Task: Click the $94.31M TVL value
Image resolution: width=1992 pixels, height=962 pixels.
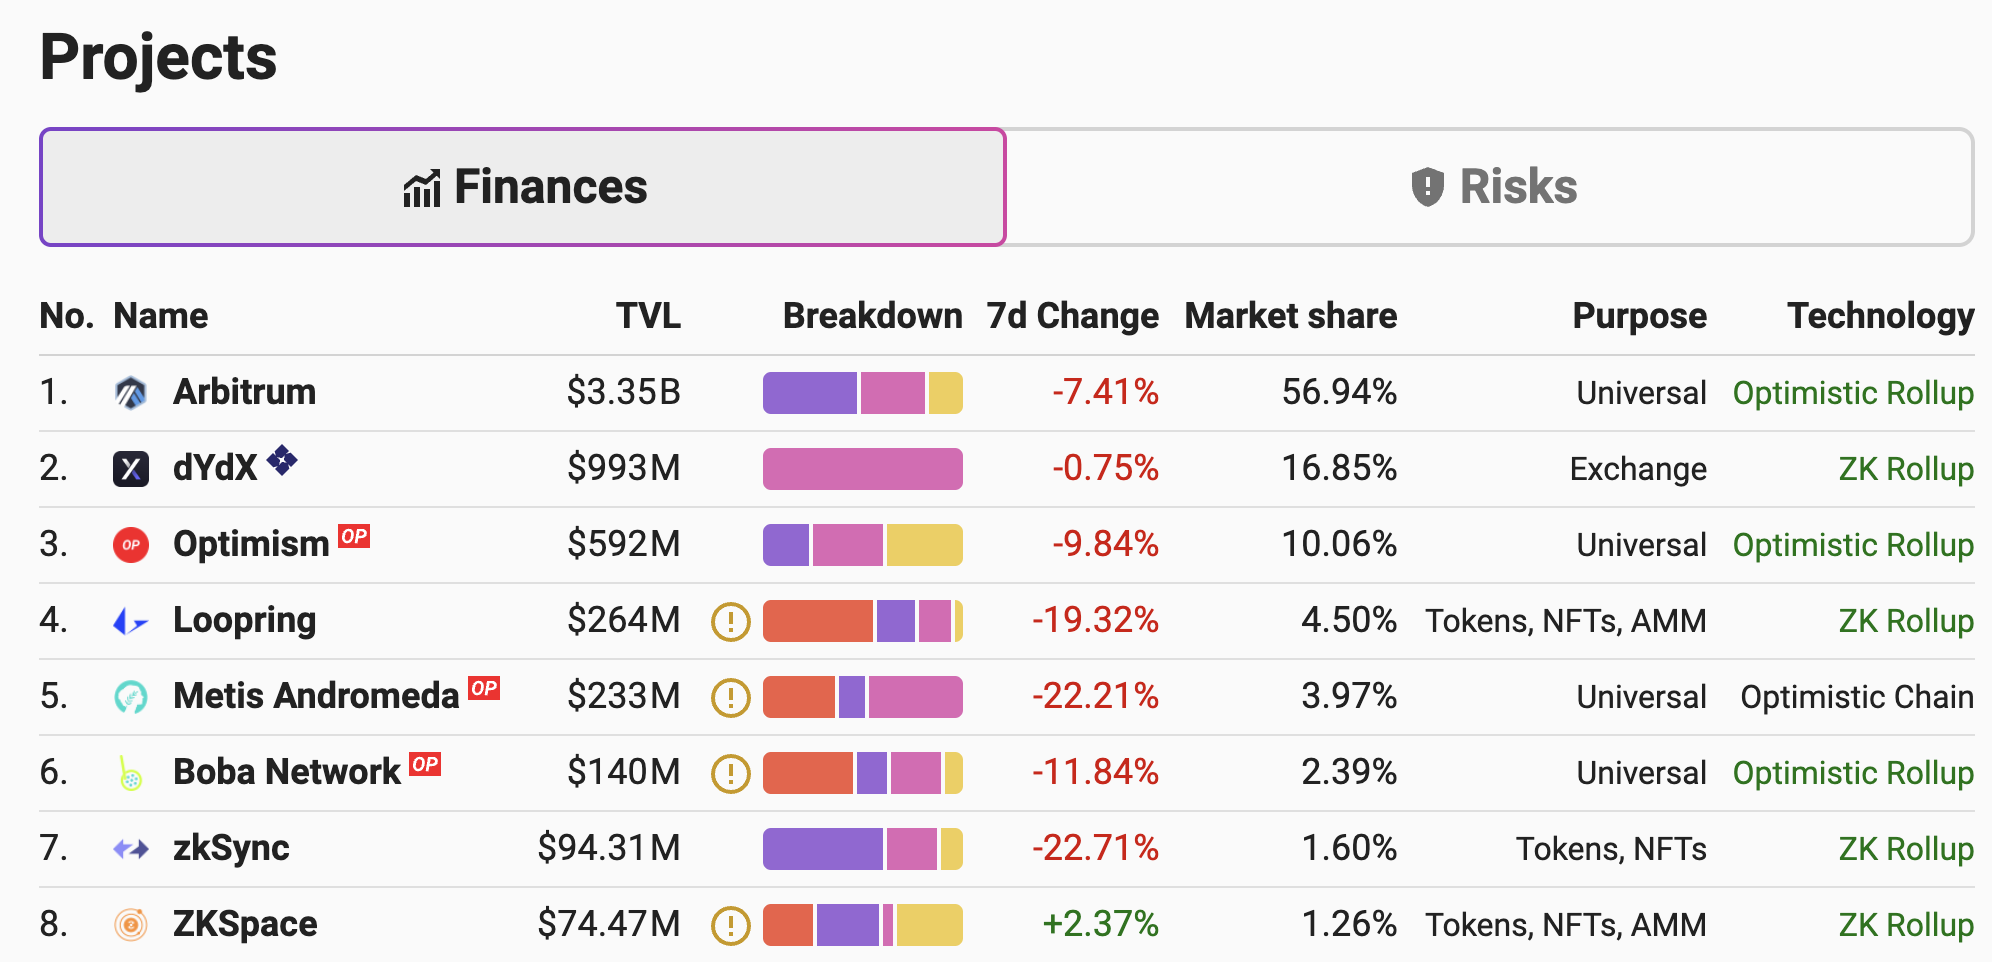Action: (609, 848)
